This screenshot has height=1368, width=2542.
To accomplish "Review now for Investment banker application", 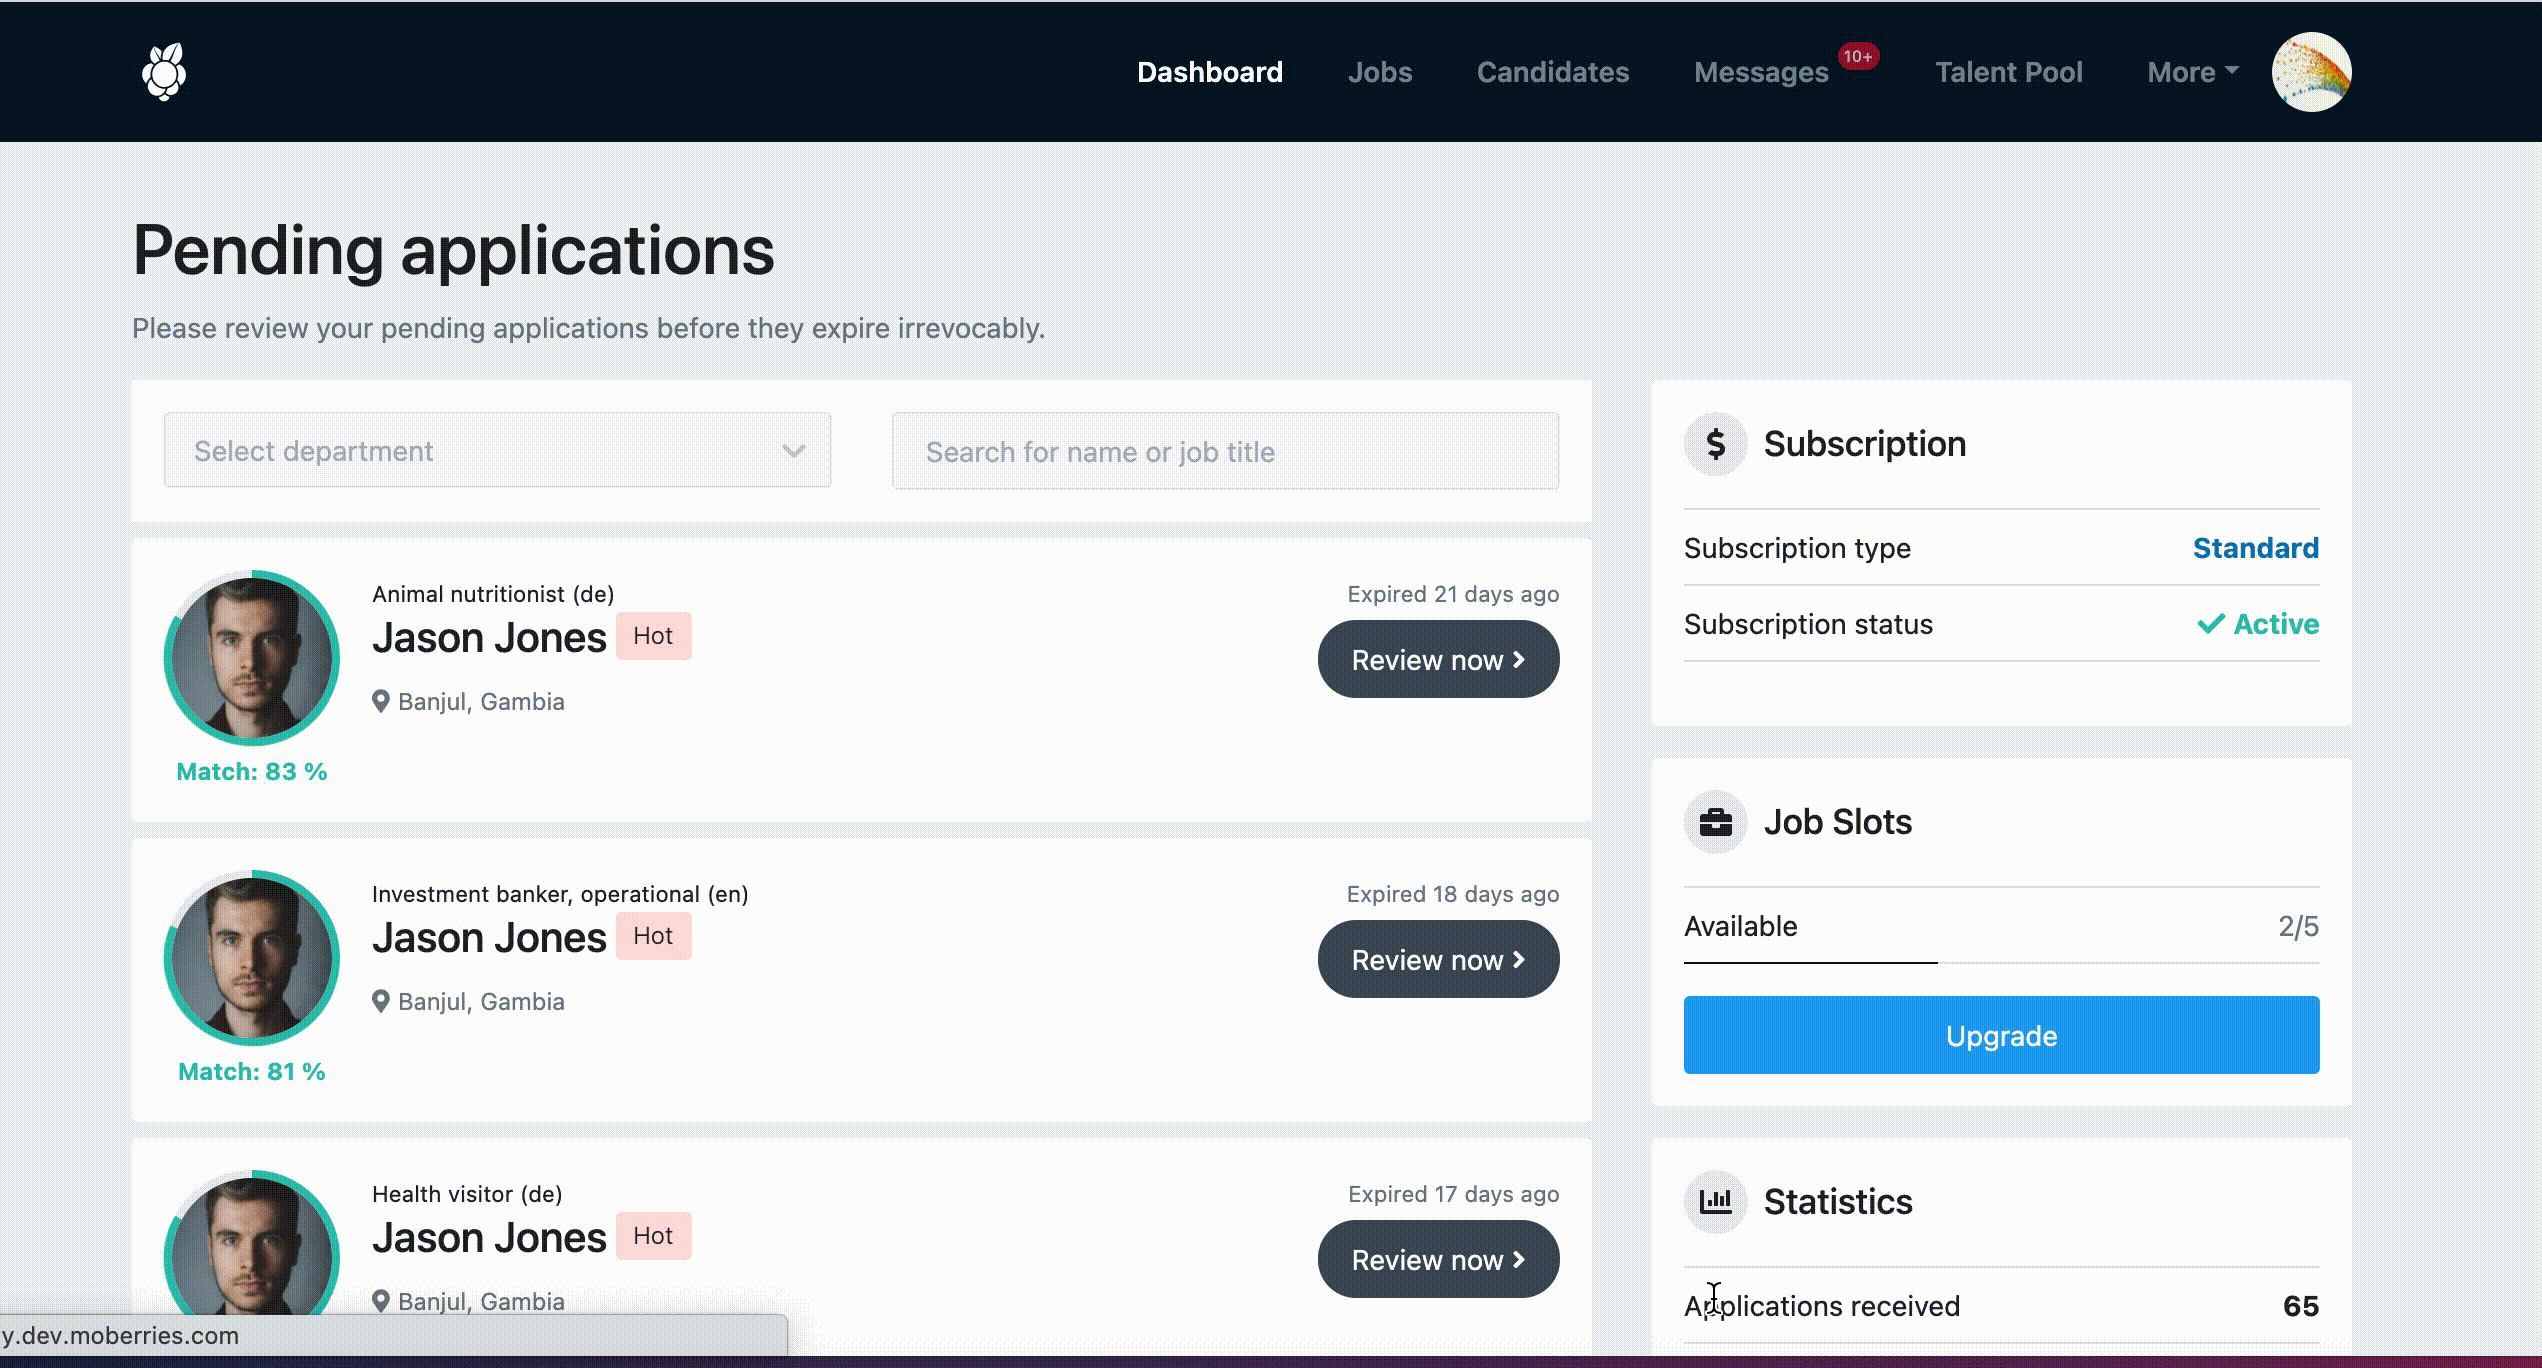I will tap(1438, 959).
